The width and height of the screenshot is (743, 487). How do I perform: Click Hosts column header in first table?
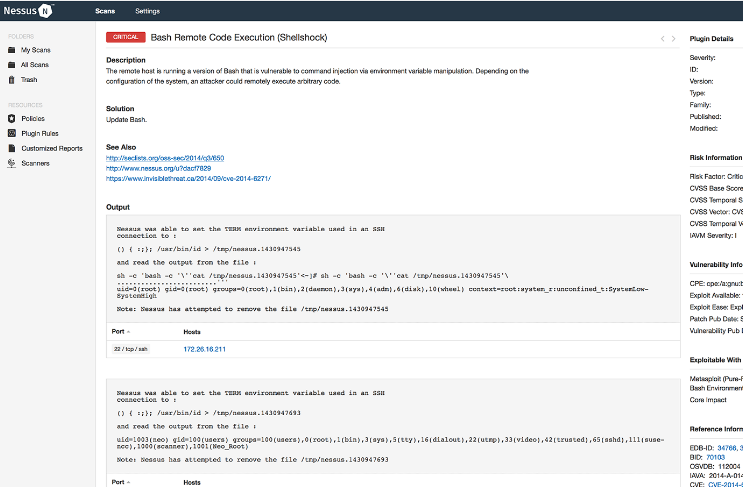coord(192,332)
